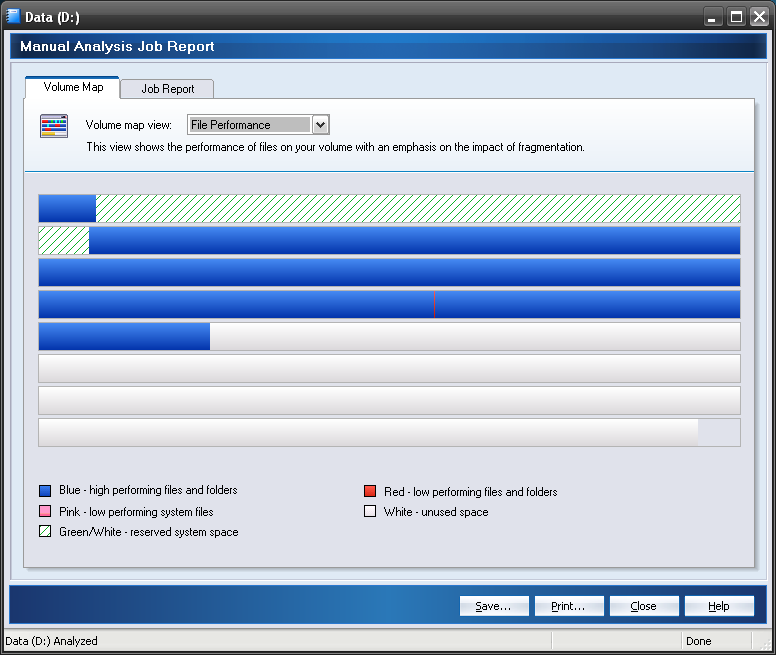Viewport: 776px width, 655px height.
Task: Click the volume map view icon
Action: point(54,126)
